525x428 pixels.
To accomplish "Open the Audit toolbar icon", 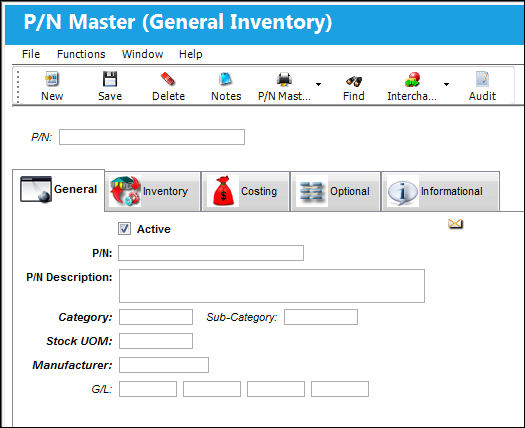I will pos(482,79).
